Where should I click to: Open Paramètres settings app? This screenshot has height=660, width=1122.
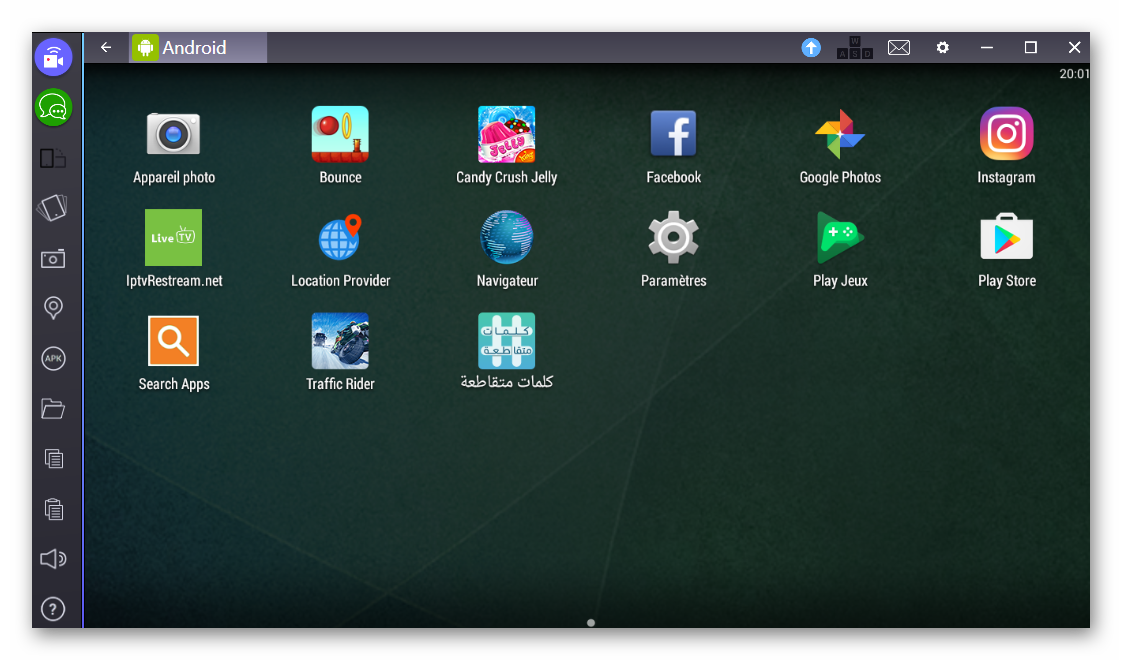673,238
